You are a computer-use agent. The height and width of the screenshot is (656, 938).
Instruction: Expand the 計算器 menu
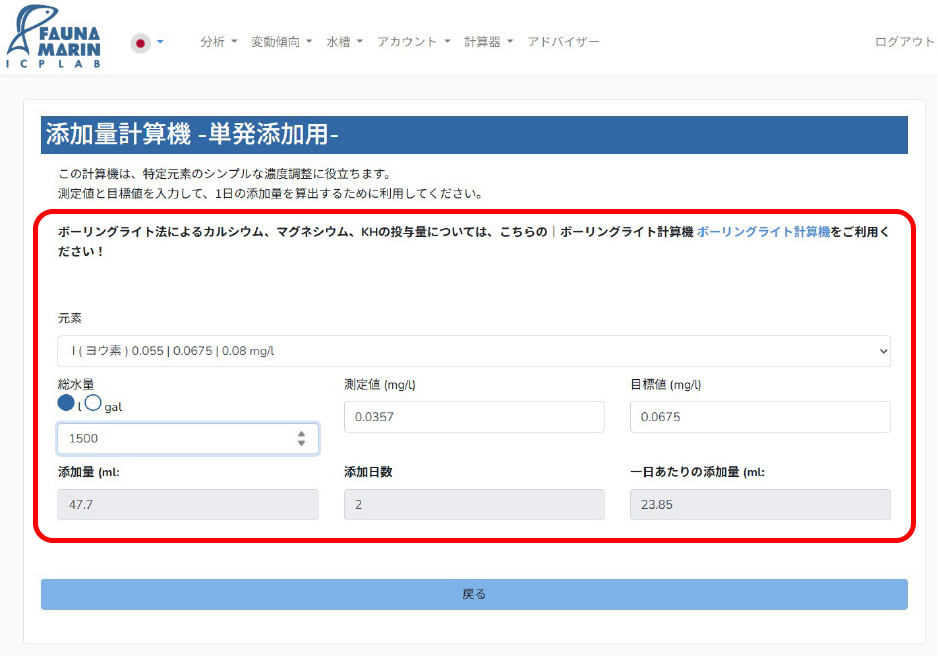pos(488,42)
